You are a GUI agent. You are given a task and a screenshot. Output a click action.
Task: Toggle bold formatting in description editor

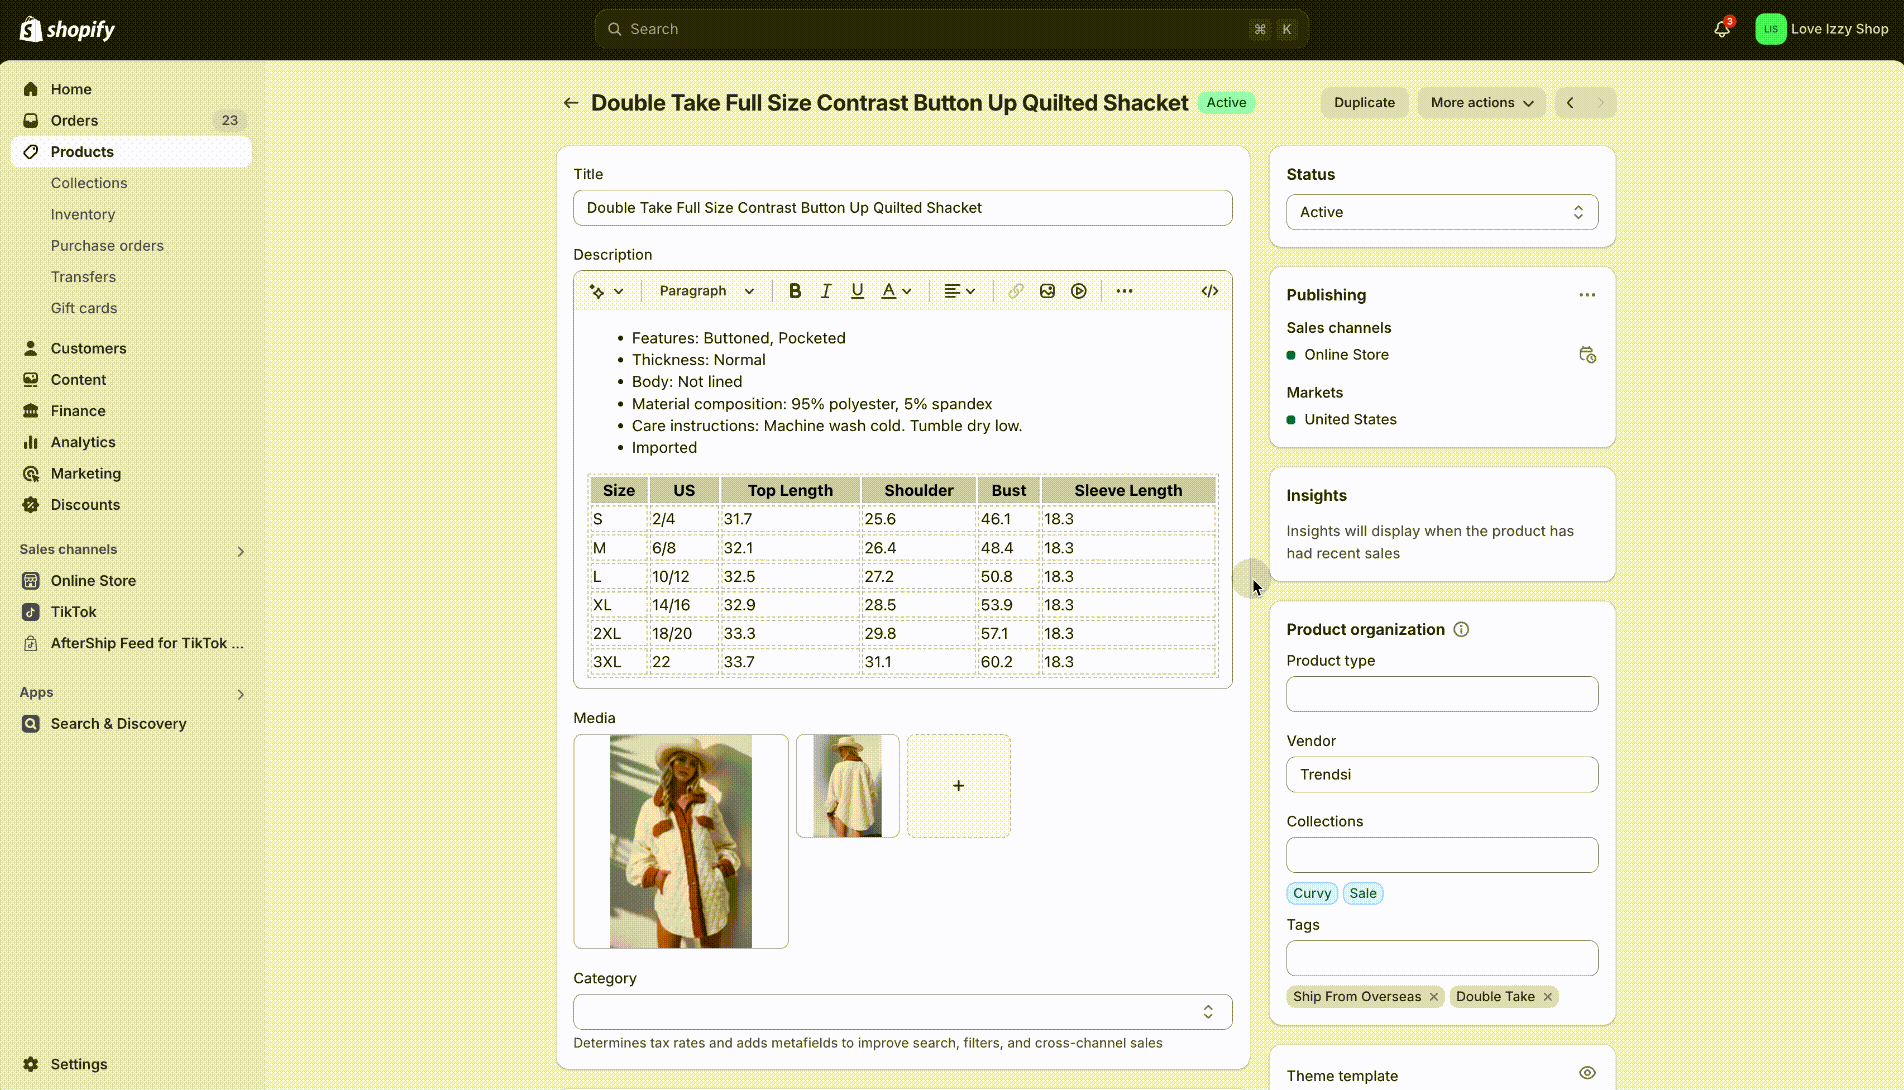click(795, 291)
